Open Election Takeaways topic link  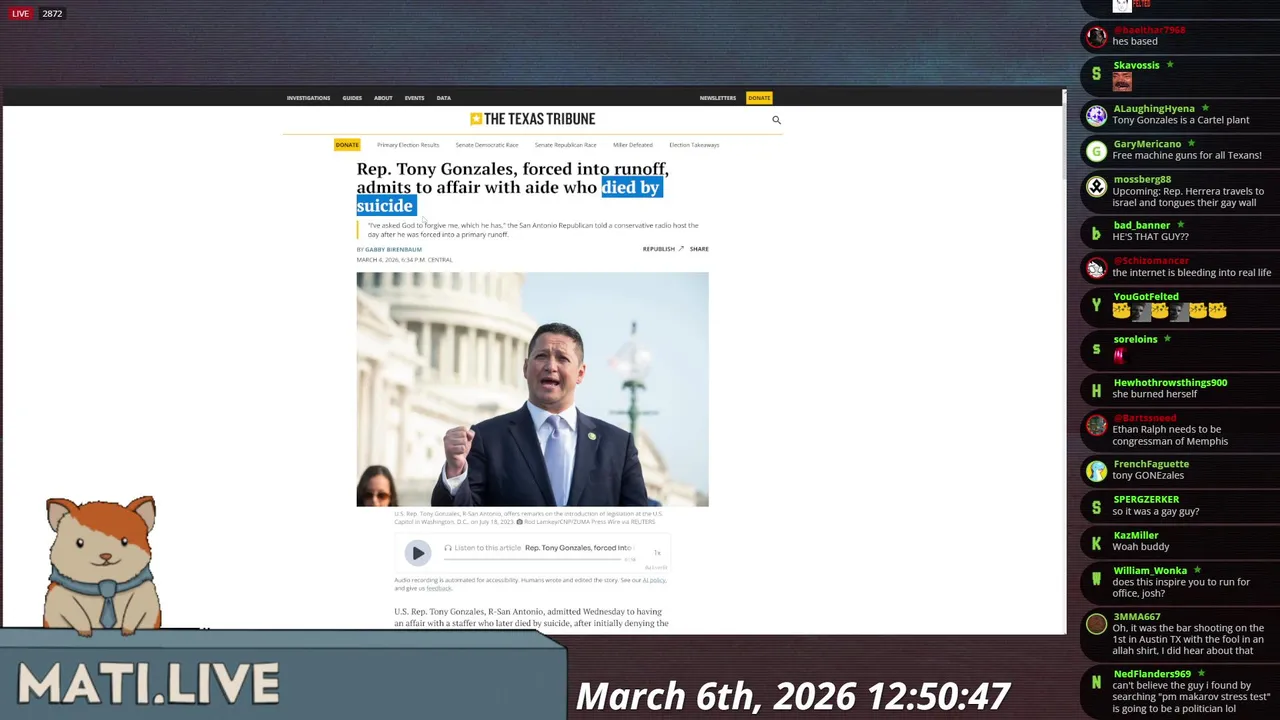tap(694, 145)
